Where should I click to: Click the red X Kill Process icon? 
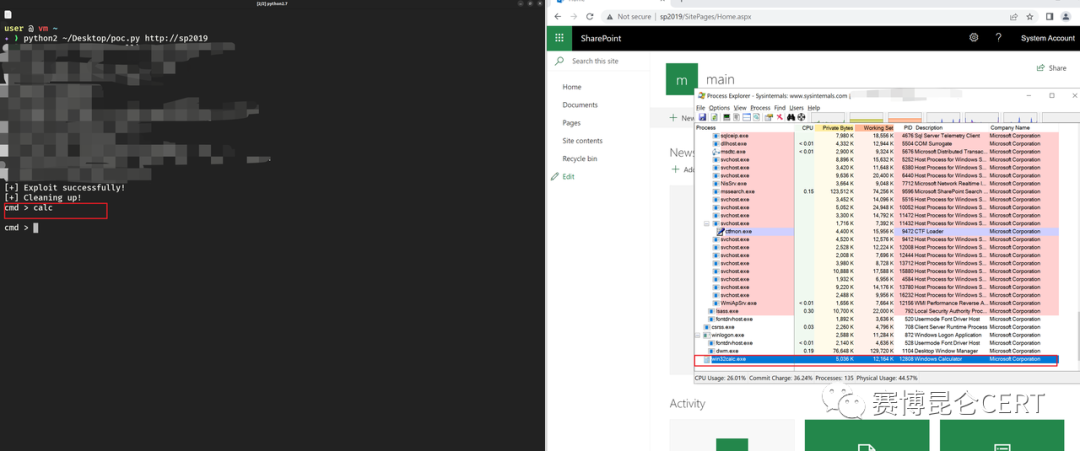tap(780, 117)
